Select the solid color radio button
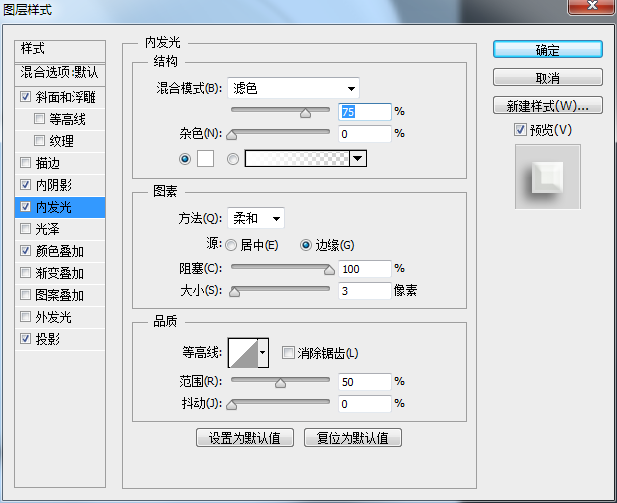The image size is (617, 503). [x=185, y=159]
